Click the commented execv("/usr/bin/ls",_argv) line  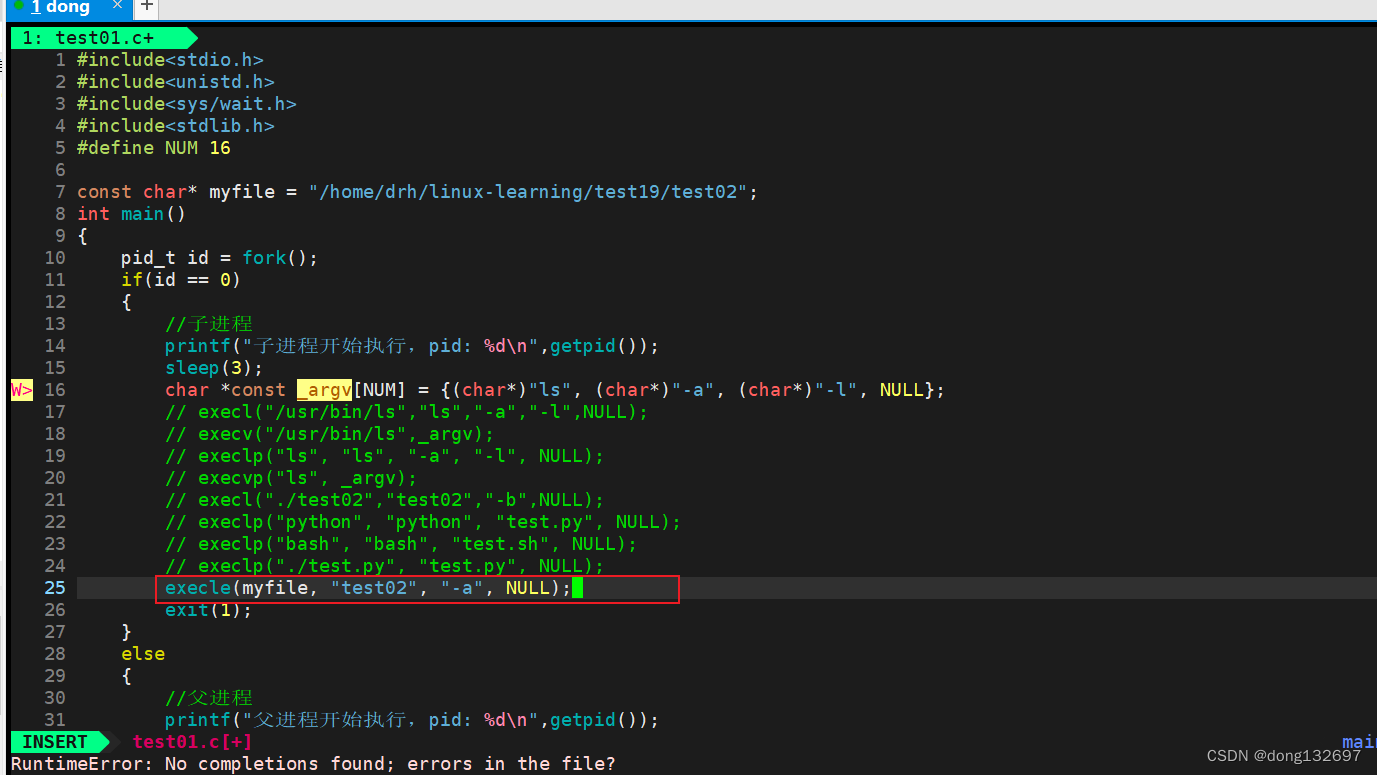click(330, 434)
